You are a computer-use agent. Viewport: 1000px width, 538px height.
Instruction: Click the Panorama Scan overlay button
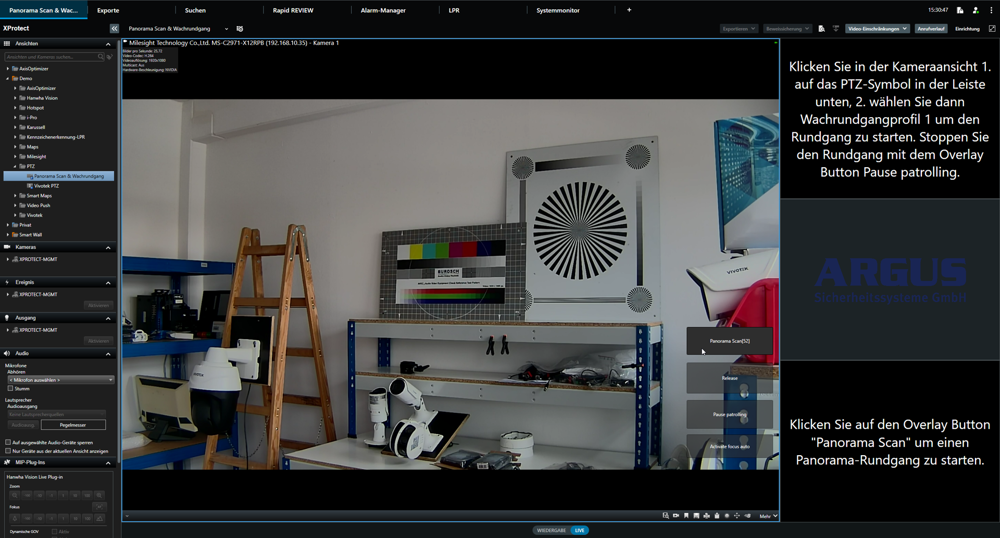(x=729, y=342)
